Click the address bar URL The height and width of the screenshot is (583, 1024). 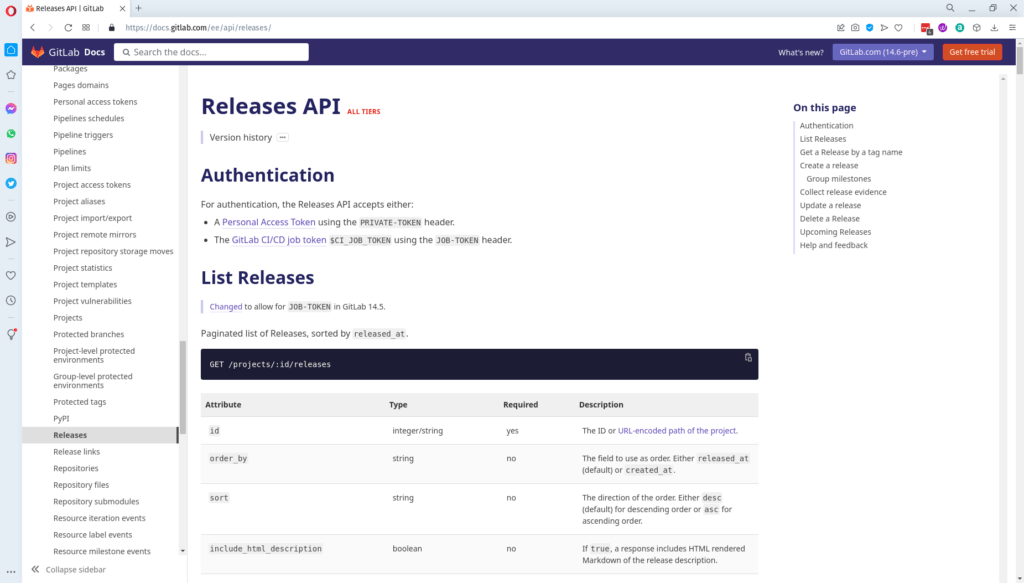(x=198, y=27)
